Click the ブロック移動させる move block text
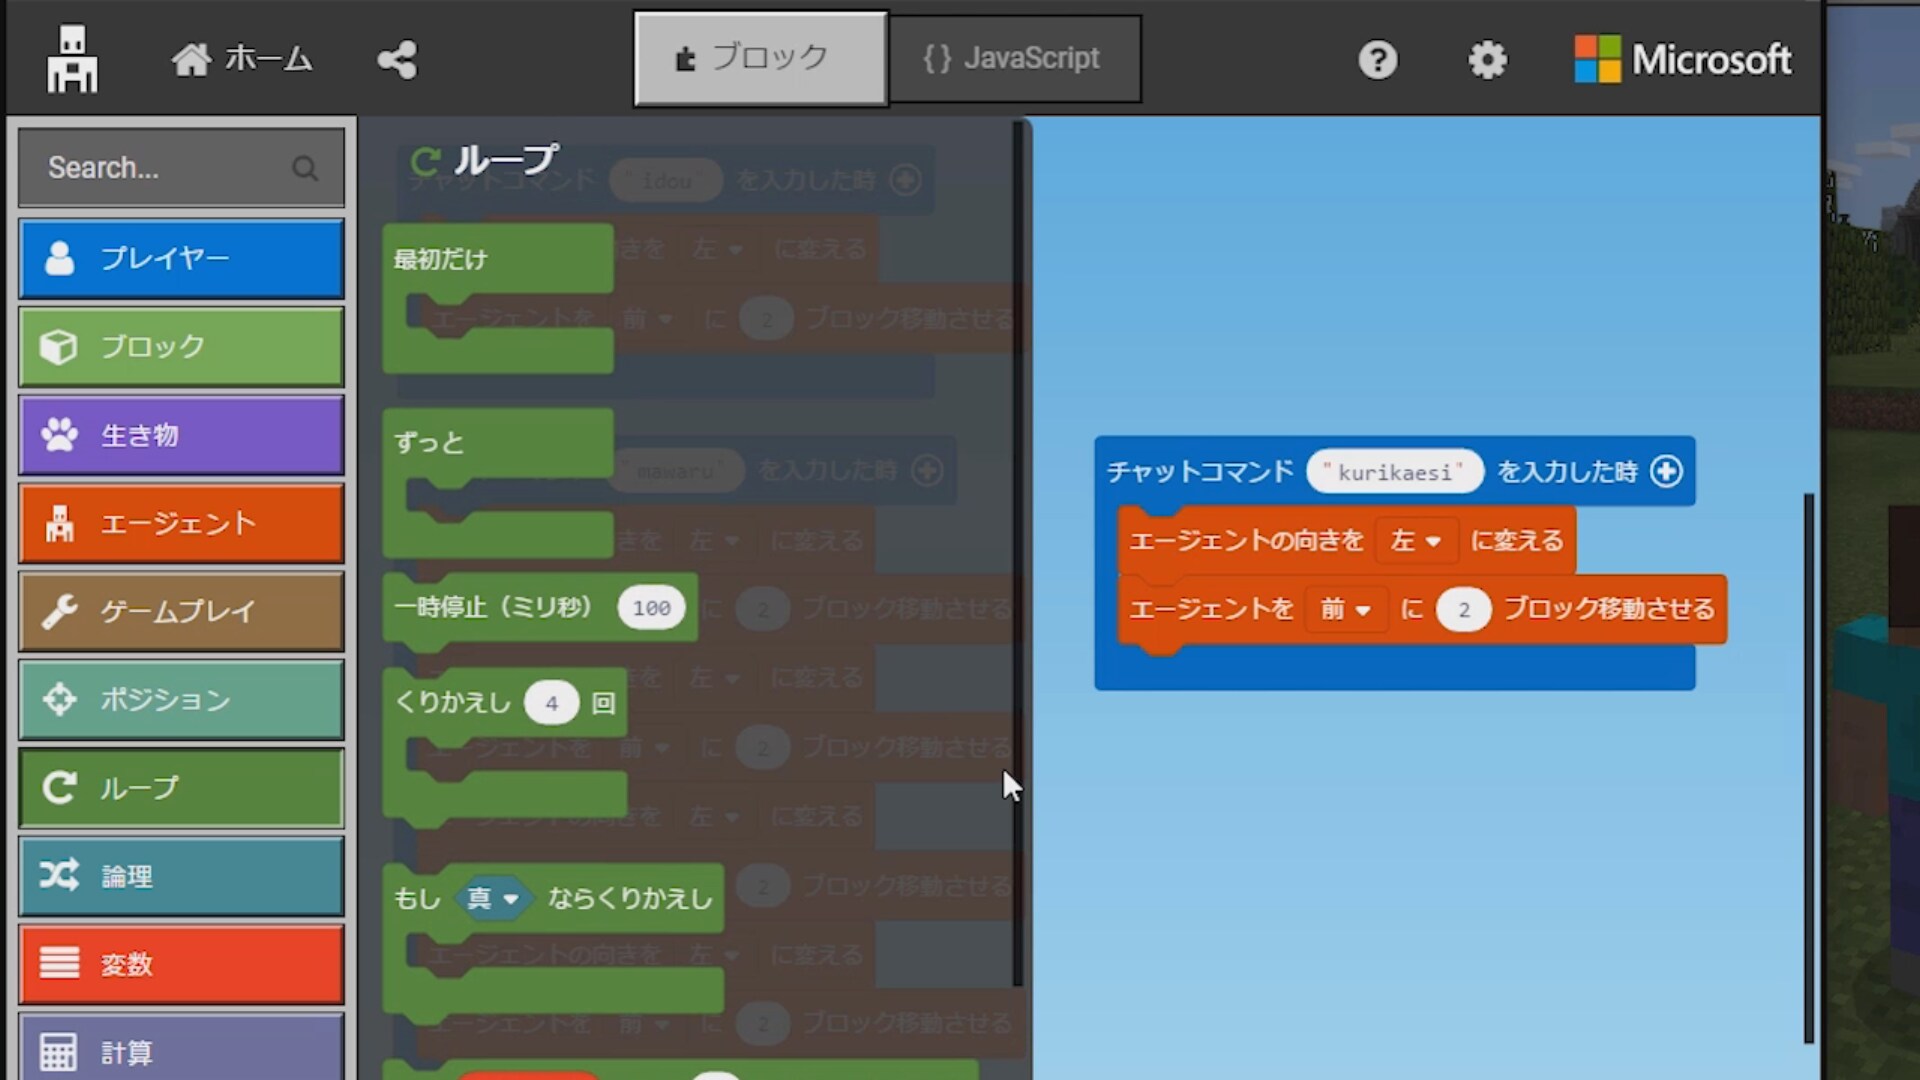The width and height of the screenshot is (1920, 1080). (x=1609, y=609)
